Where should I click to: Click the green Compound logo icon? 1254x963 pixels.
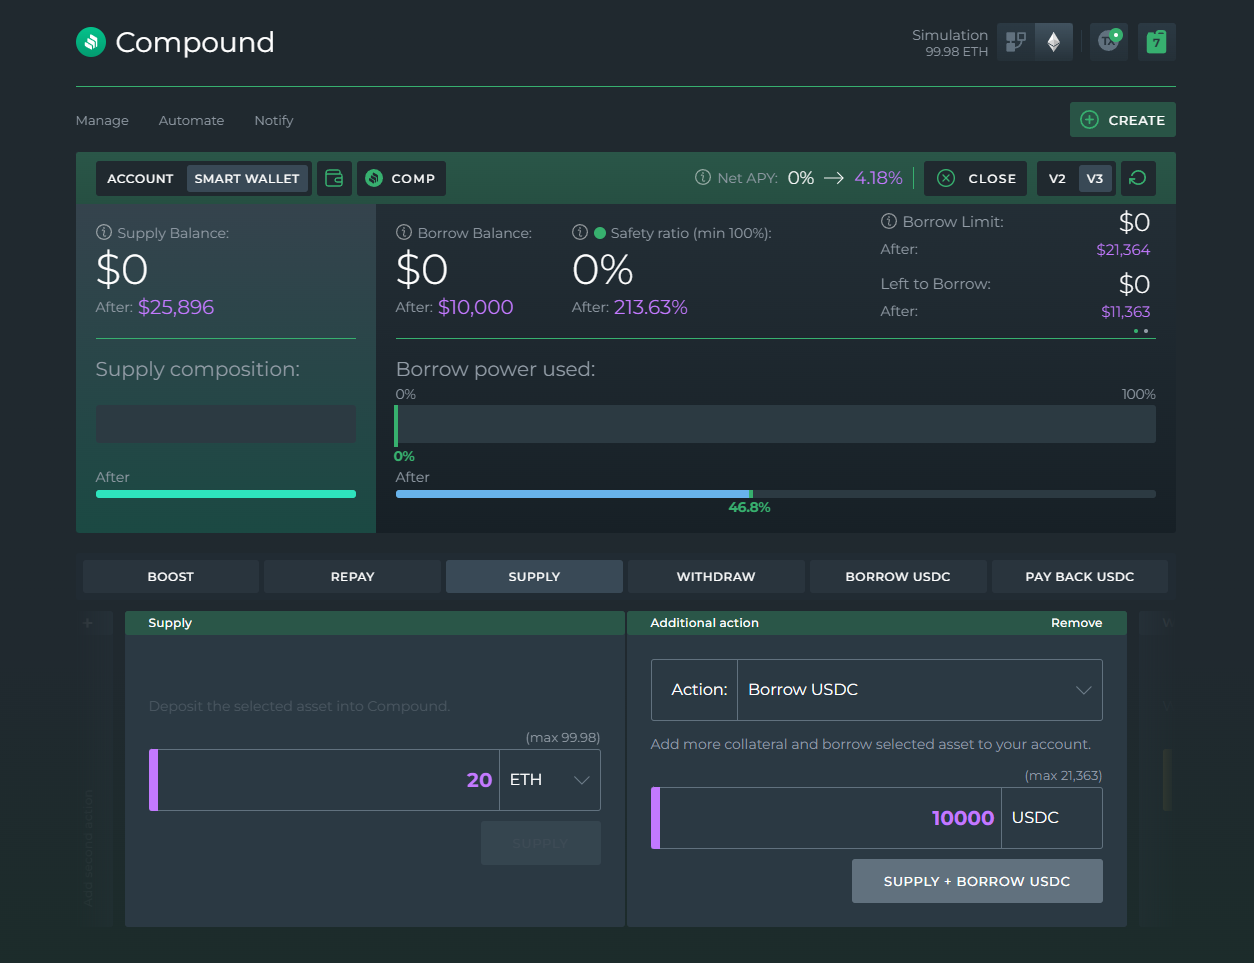tap(91, 42)
